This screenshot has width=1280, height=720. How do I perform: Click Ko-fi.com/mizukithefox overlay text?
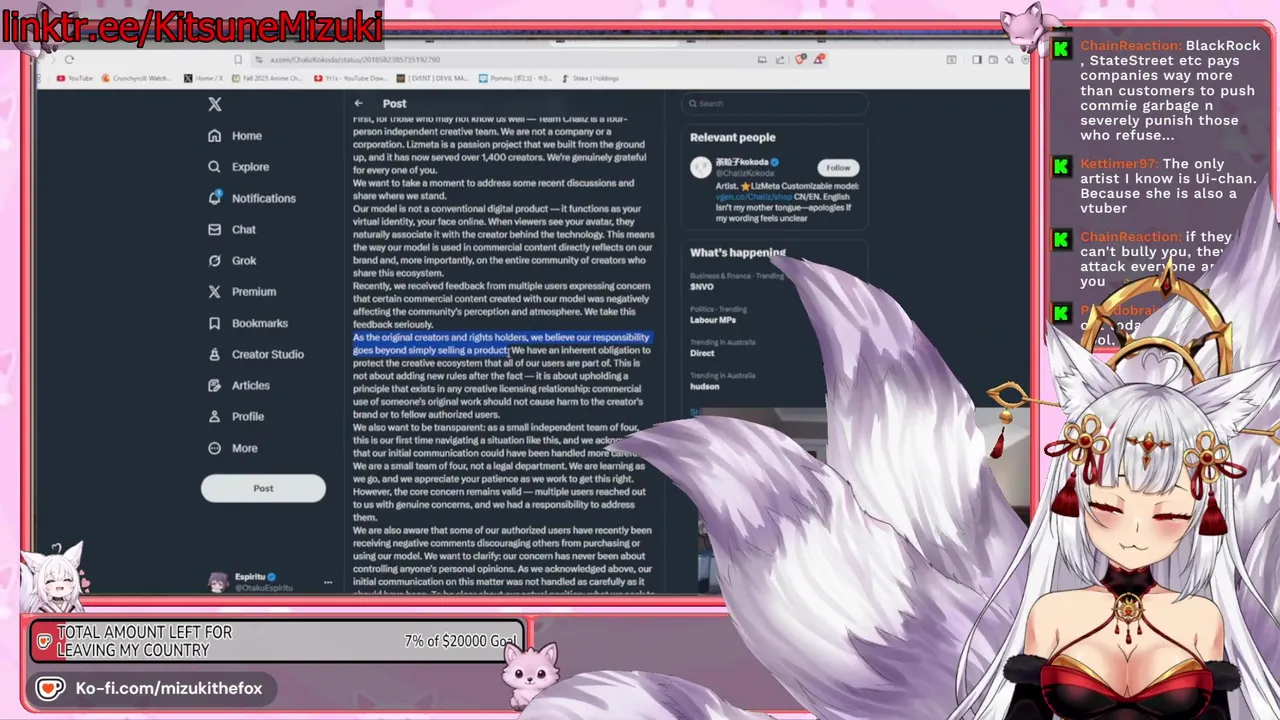pyautogui.click(x=169, y=689)
